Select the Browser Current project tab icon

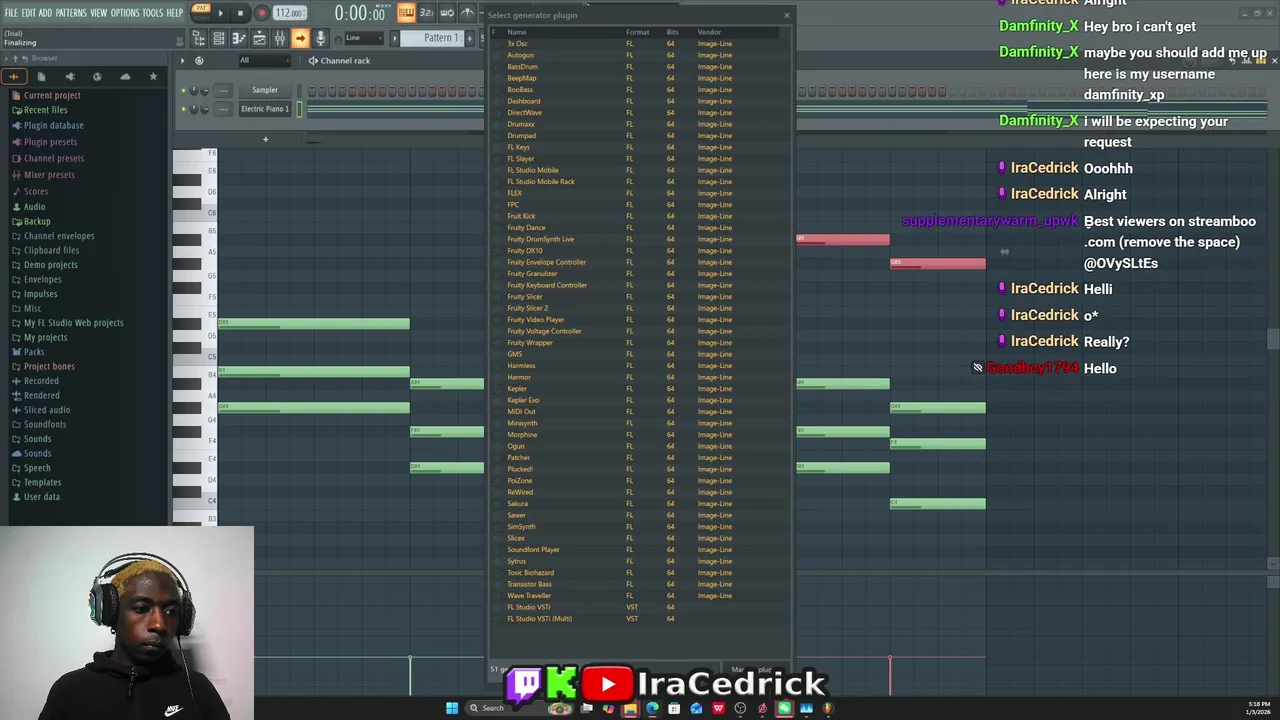(x=41, y=77)
